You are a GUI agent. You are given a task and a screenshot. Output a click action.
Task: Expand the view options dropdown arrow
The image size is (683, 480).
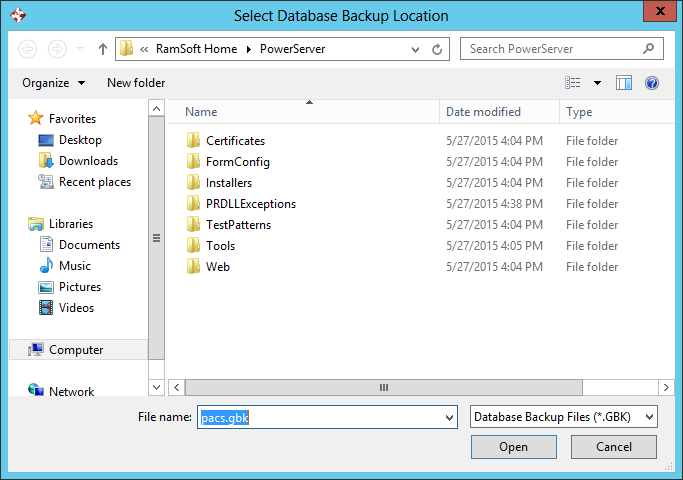(x=598, y=83)
